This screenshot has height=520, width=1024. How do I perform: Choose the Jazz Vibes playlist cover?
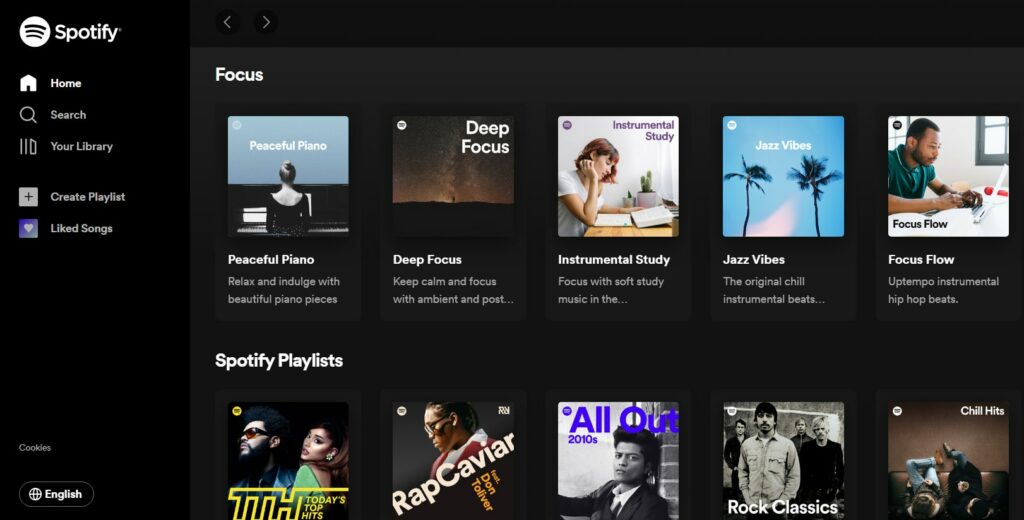click(x=783, y=176)
